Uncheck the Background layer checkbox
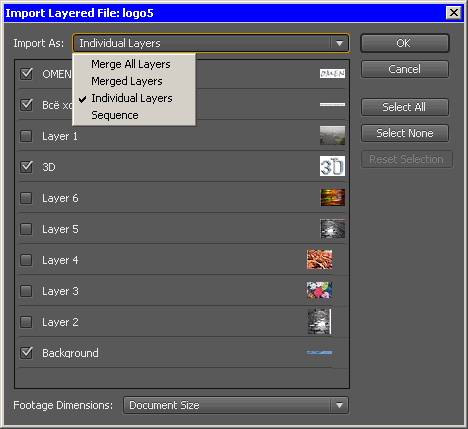 [x=26, y=353]
